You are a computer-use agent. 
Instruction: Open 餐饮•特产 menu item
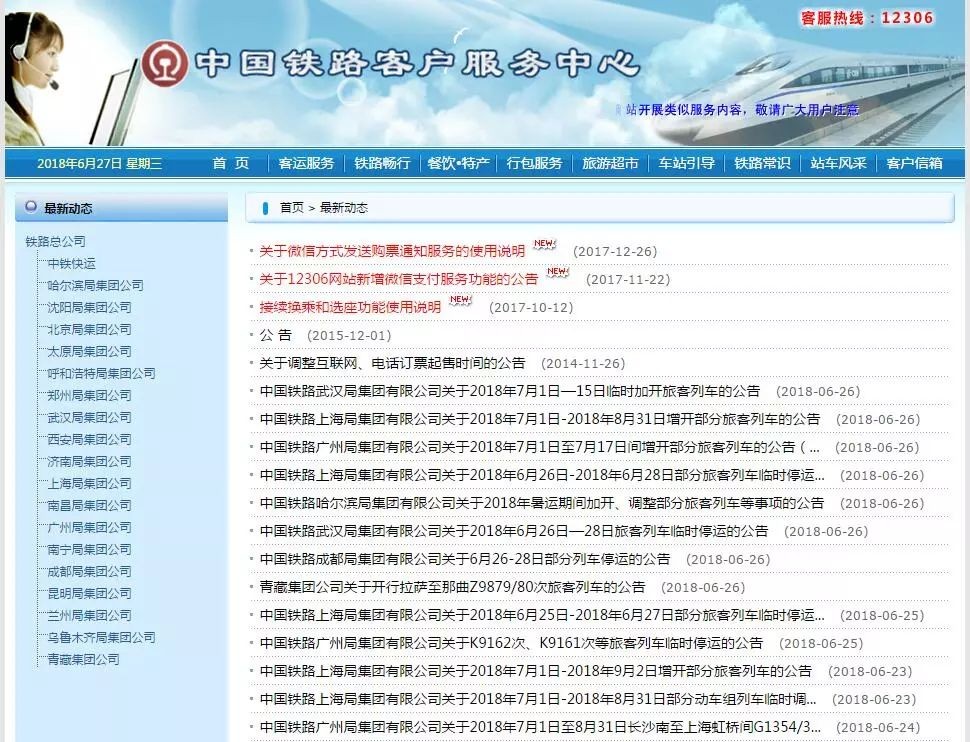click(x=458, y=163)
